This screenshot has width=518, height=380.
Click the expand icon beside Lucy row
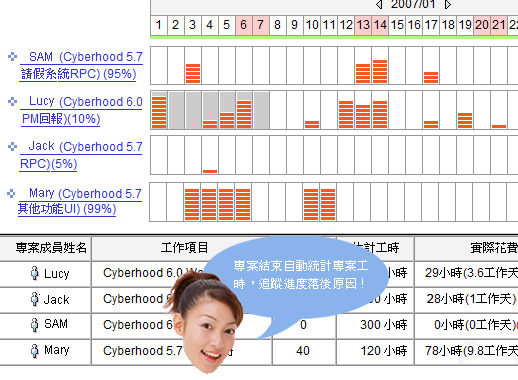click(12, 101)
